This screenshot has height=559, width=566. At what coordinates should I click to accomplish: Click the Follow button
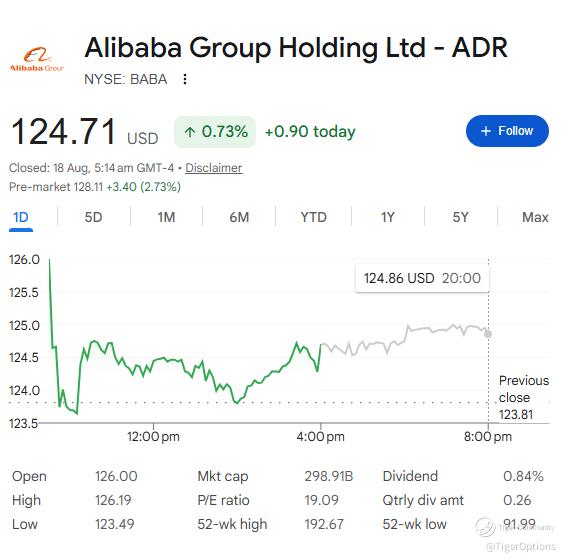point(507,131)
